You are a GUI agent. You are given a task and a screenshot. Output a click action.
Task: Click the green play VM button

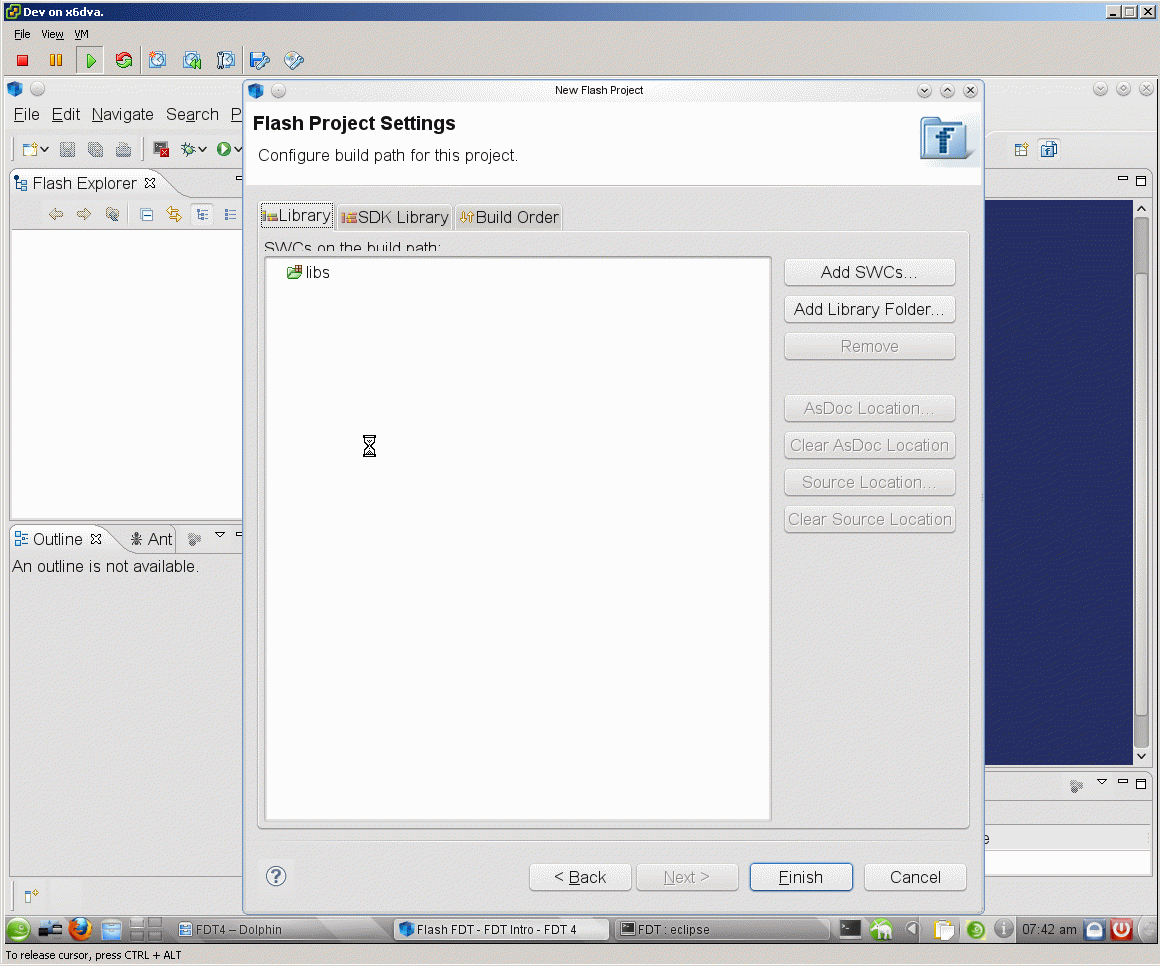90,61
